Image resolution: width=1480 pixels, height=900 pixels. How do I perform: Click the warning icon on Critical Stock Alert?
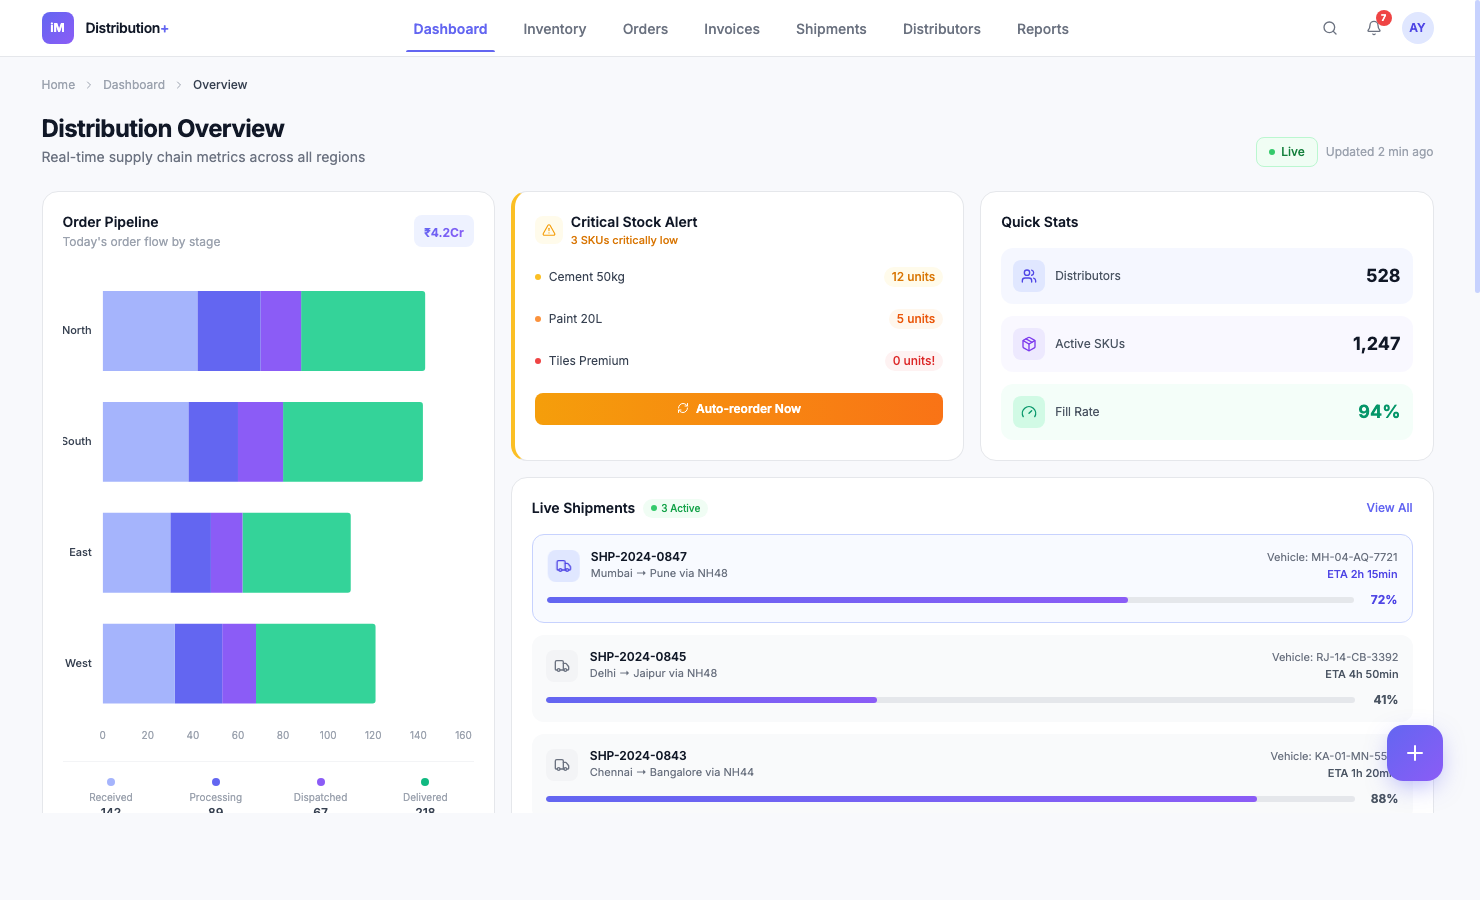[548, 229]
